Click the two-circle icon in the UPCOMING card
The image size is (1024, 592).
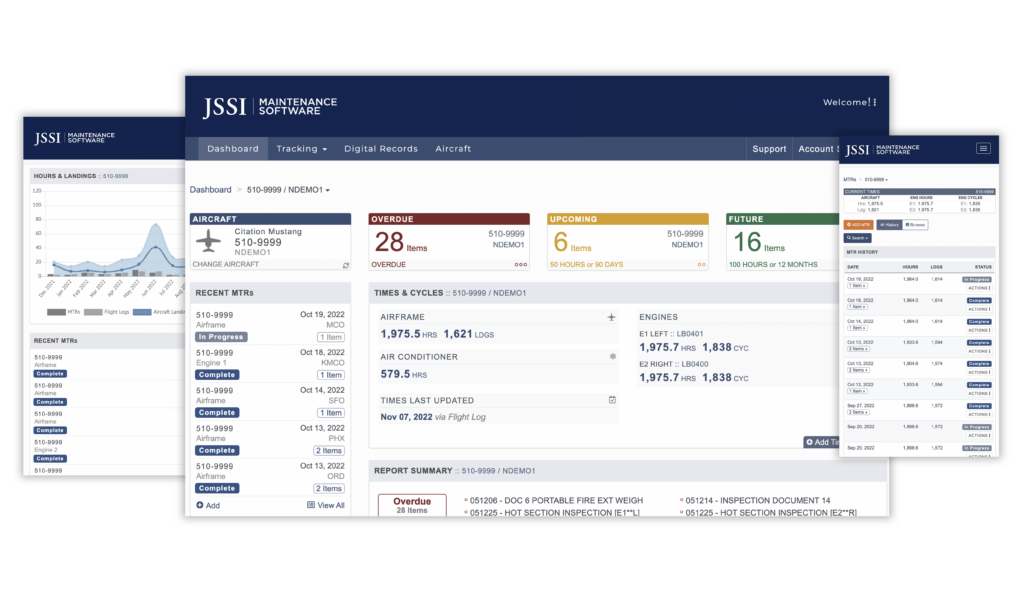tap(701, 265)
